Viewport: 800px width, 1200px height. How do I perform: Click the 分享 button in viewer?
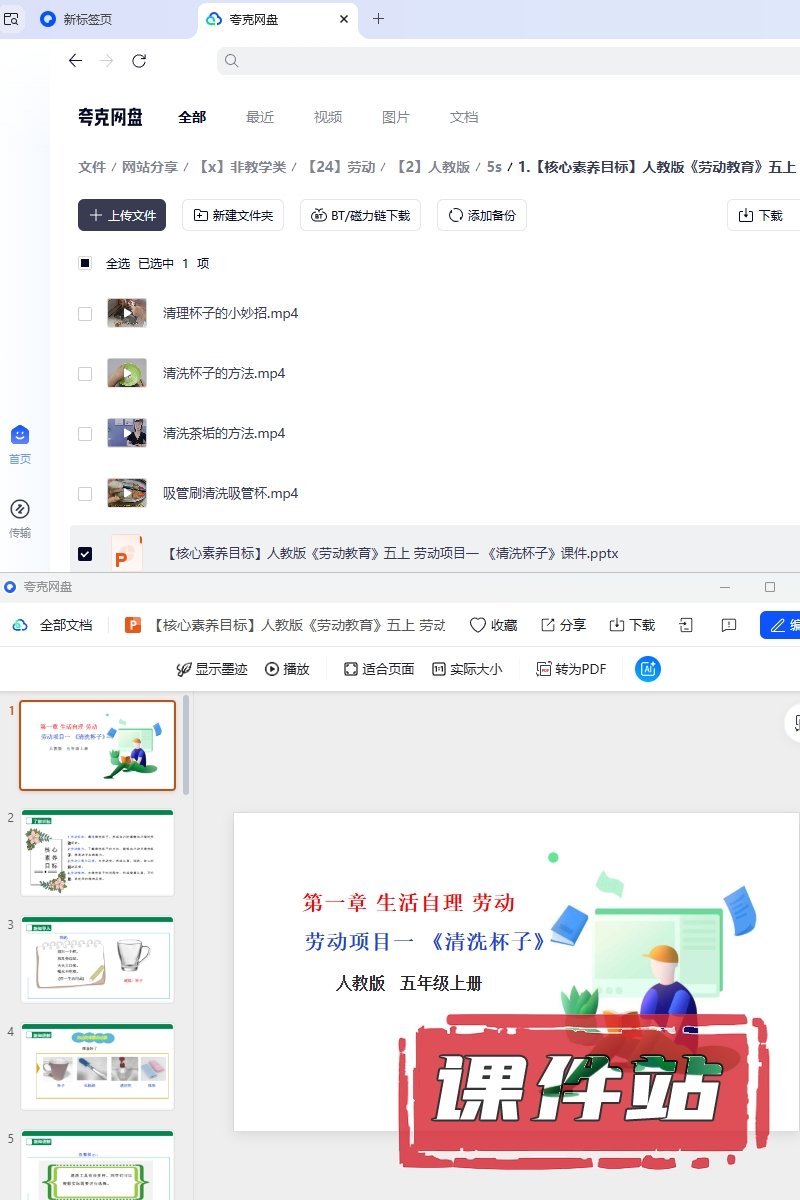[x=563, y=625]
